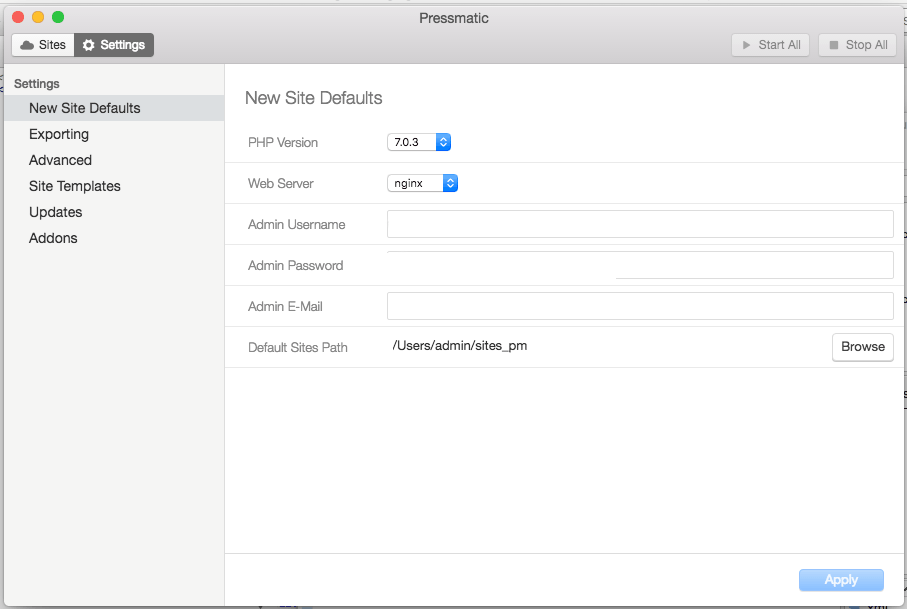Screen dimensions: 907x609
Task: Apply the new site defaults
Action: (841, 580)
